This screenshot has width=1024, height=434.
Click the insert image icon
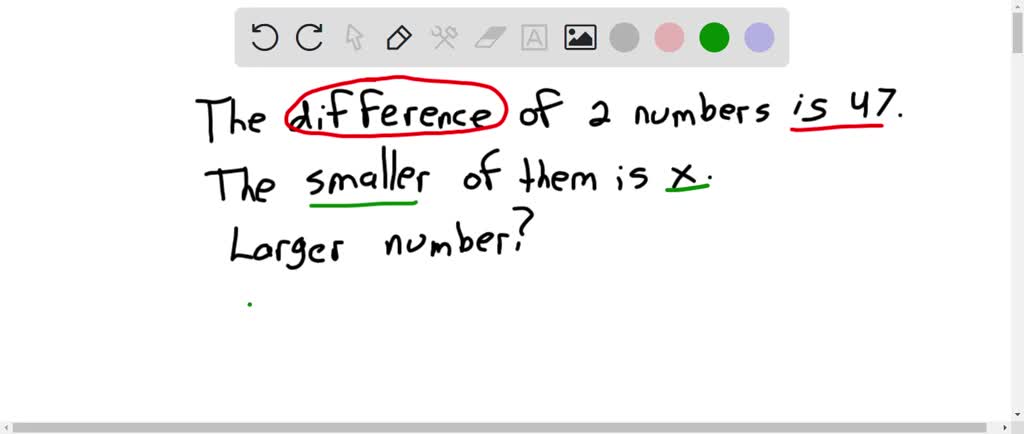coord(580,38)
